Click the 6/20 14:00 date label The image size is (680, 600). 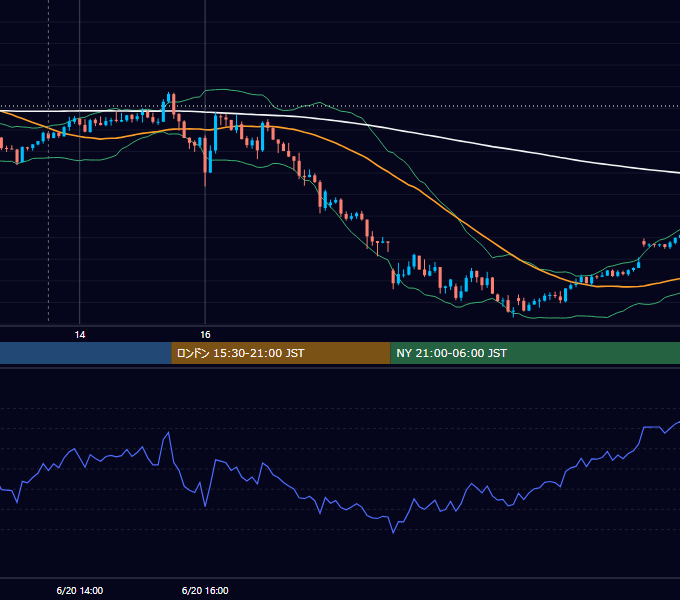(80, 590)
